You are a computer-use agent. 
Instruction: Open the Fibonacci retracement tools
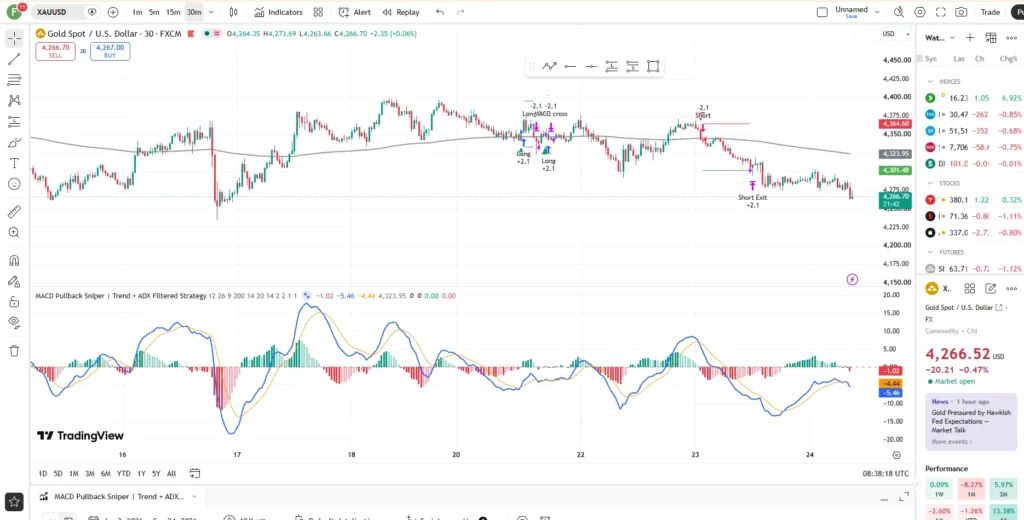[x=14, y=80]
